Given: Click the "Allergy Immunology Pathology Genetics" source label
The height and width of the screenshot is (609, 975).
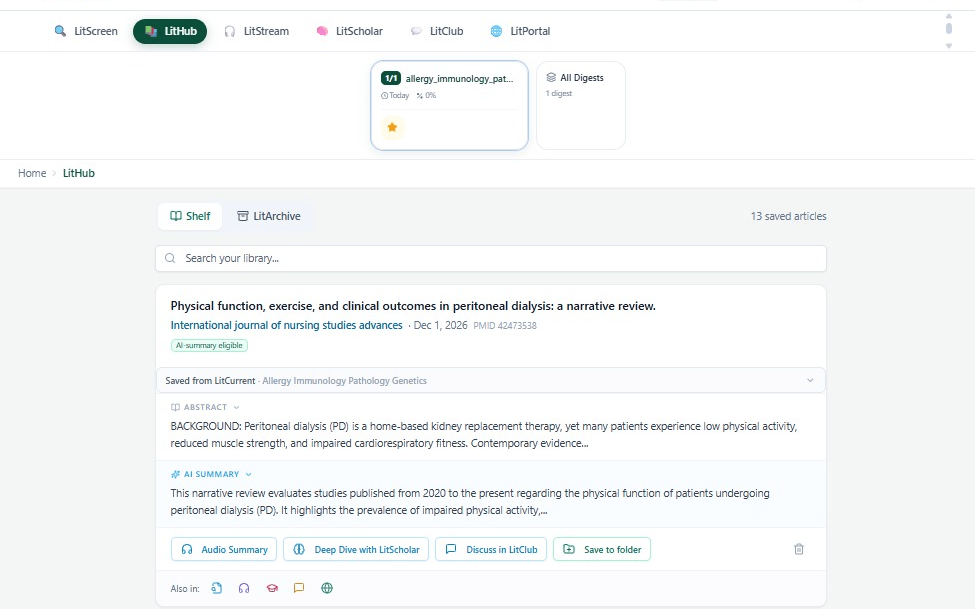Looking at the screenshot, I should [x=344, y=381].
